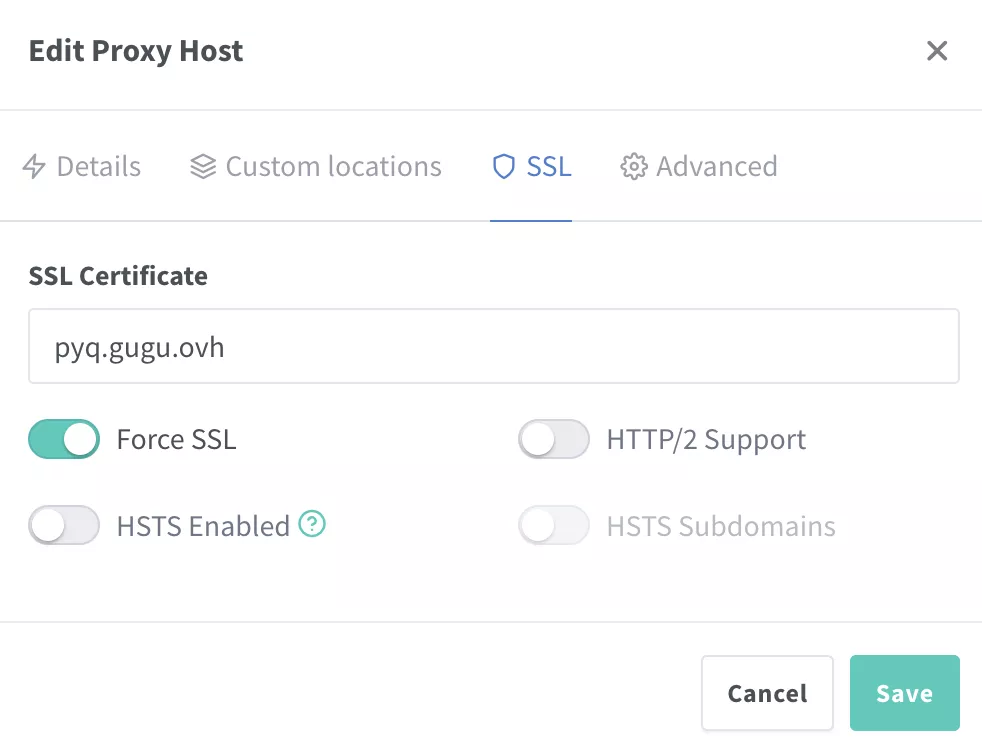Image resolution: width=982 pixels, height=750 pixels.
Task: Click the gear icon beside Advanced
Action: pos(633,166)
